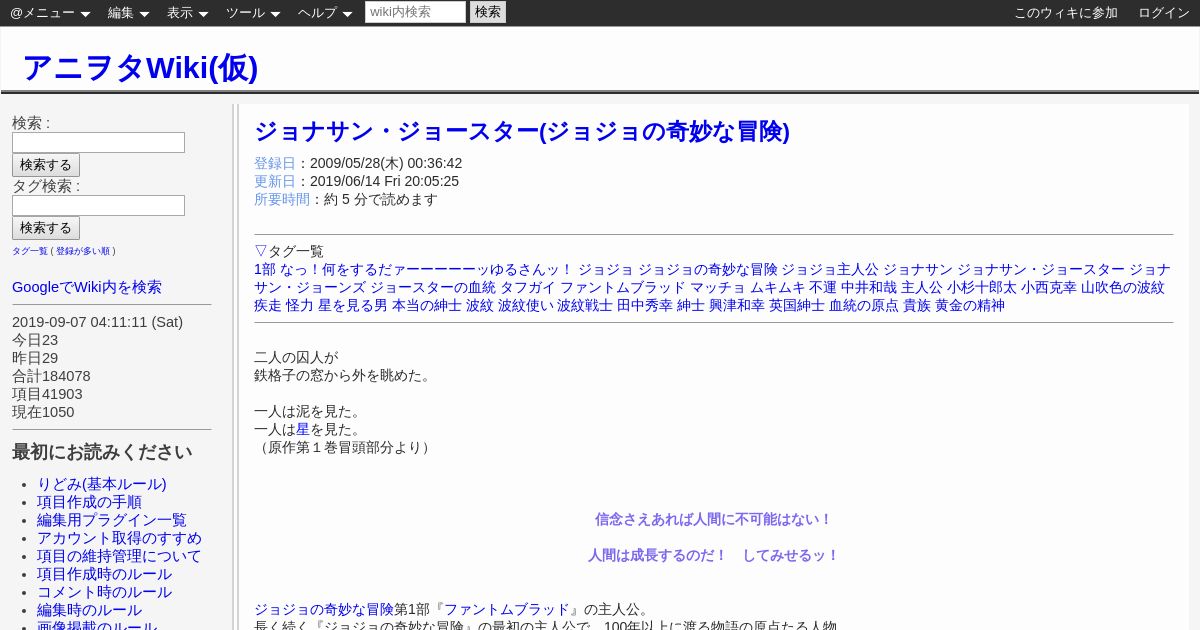Open GoogleでWiki内を検索 link
The width and height of the screenshot is (1200, 630).
tap(87, 287)
